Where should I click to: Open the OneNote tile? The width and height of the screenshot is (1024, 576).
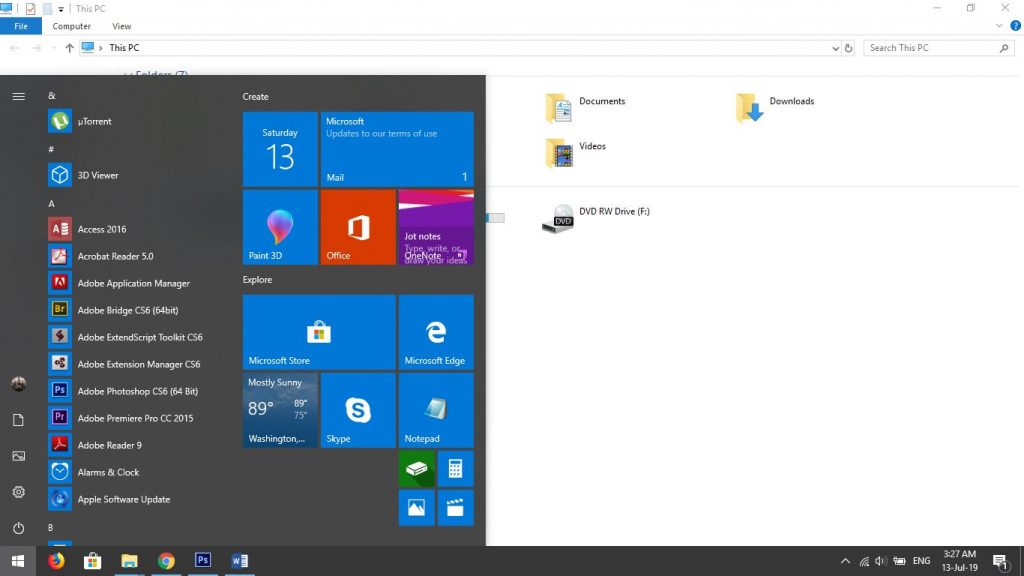click(436, 227)
